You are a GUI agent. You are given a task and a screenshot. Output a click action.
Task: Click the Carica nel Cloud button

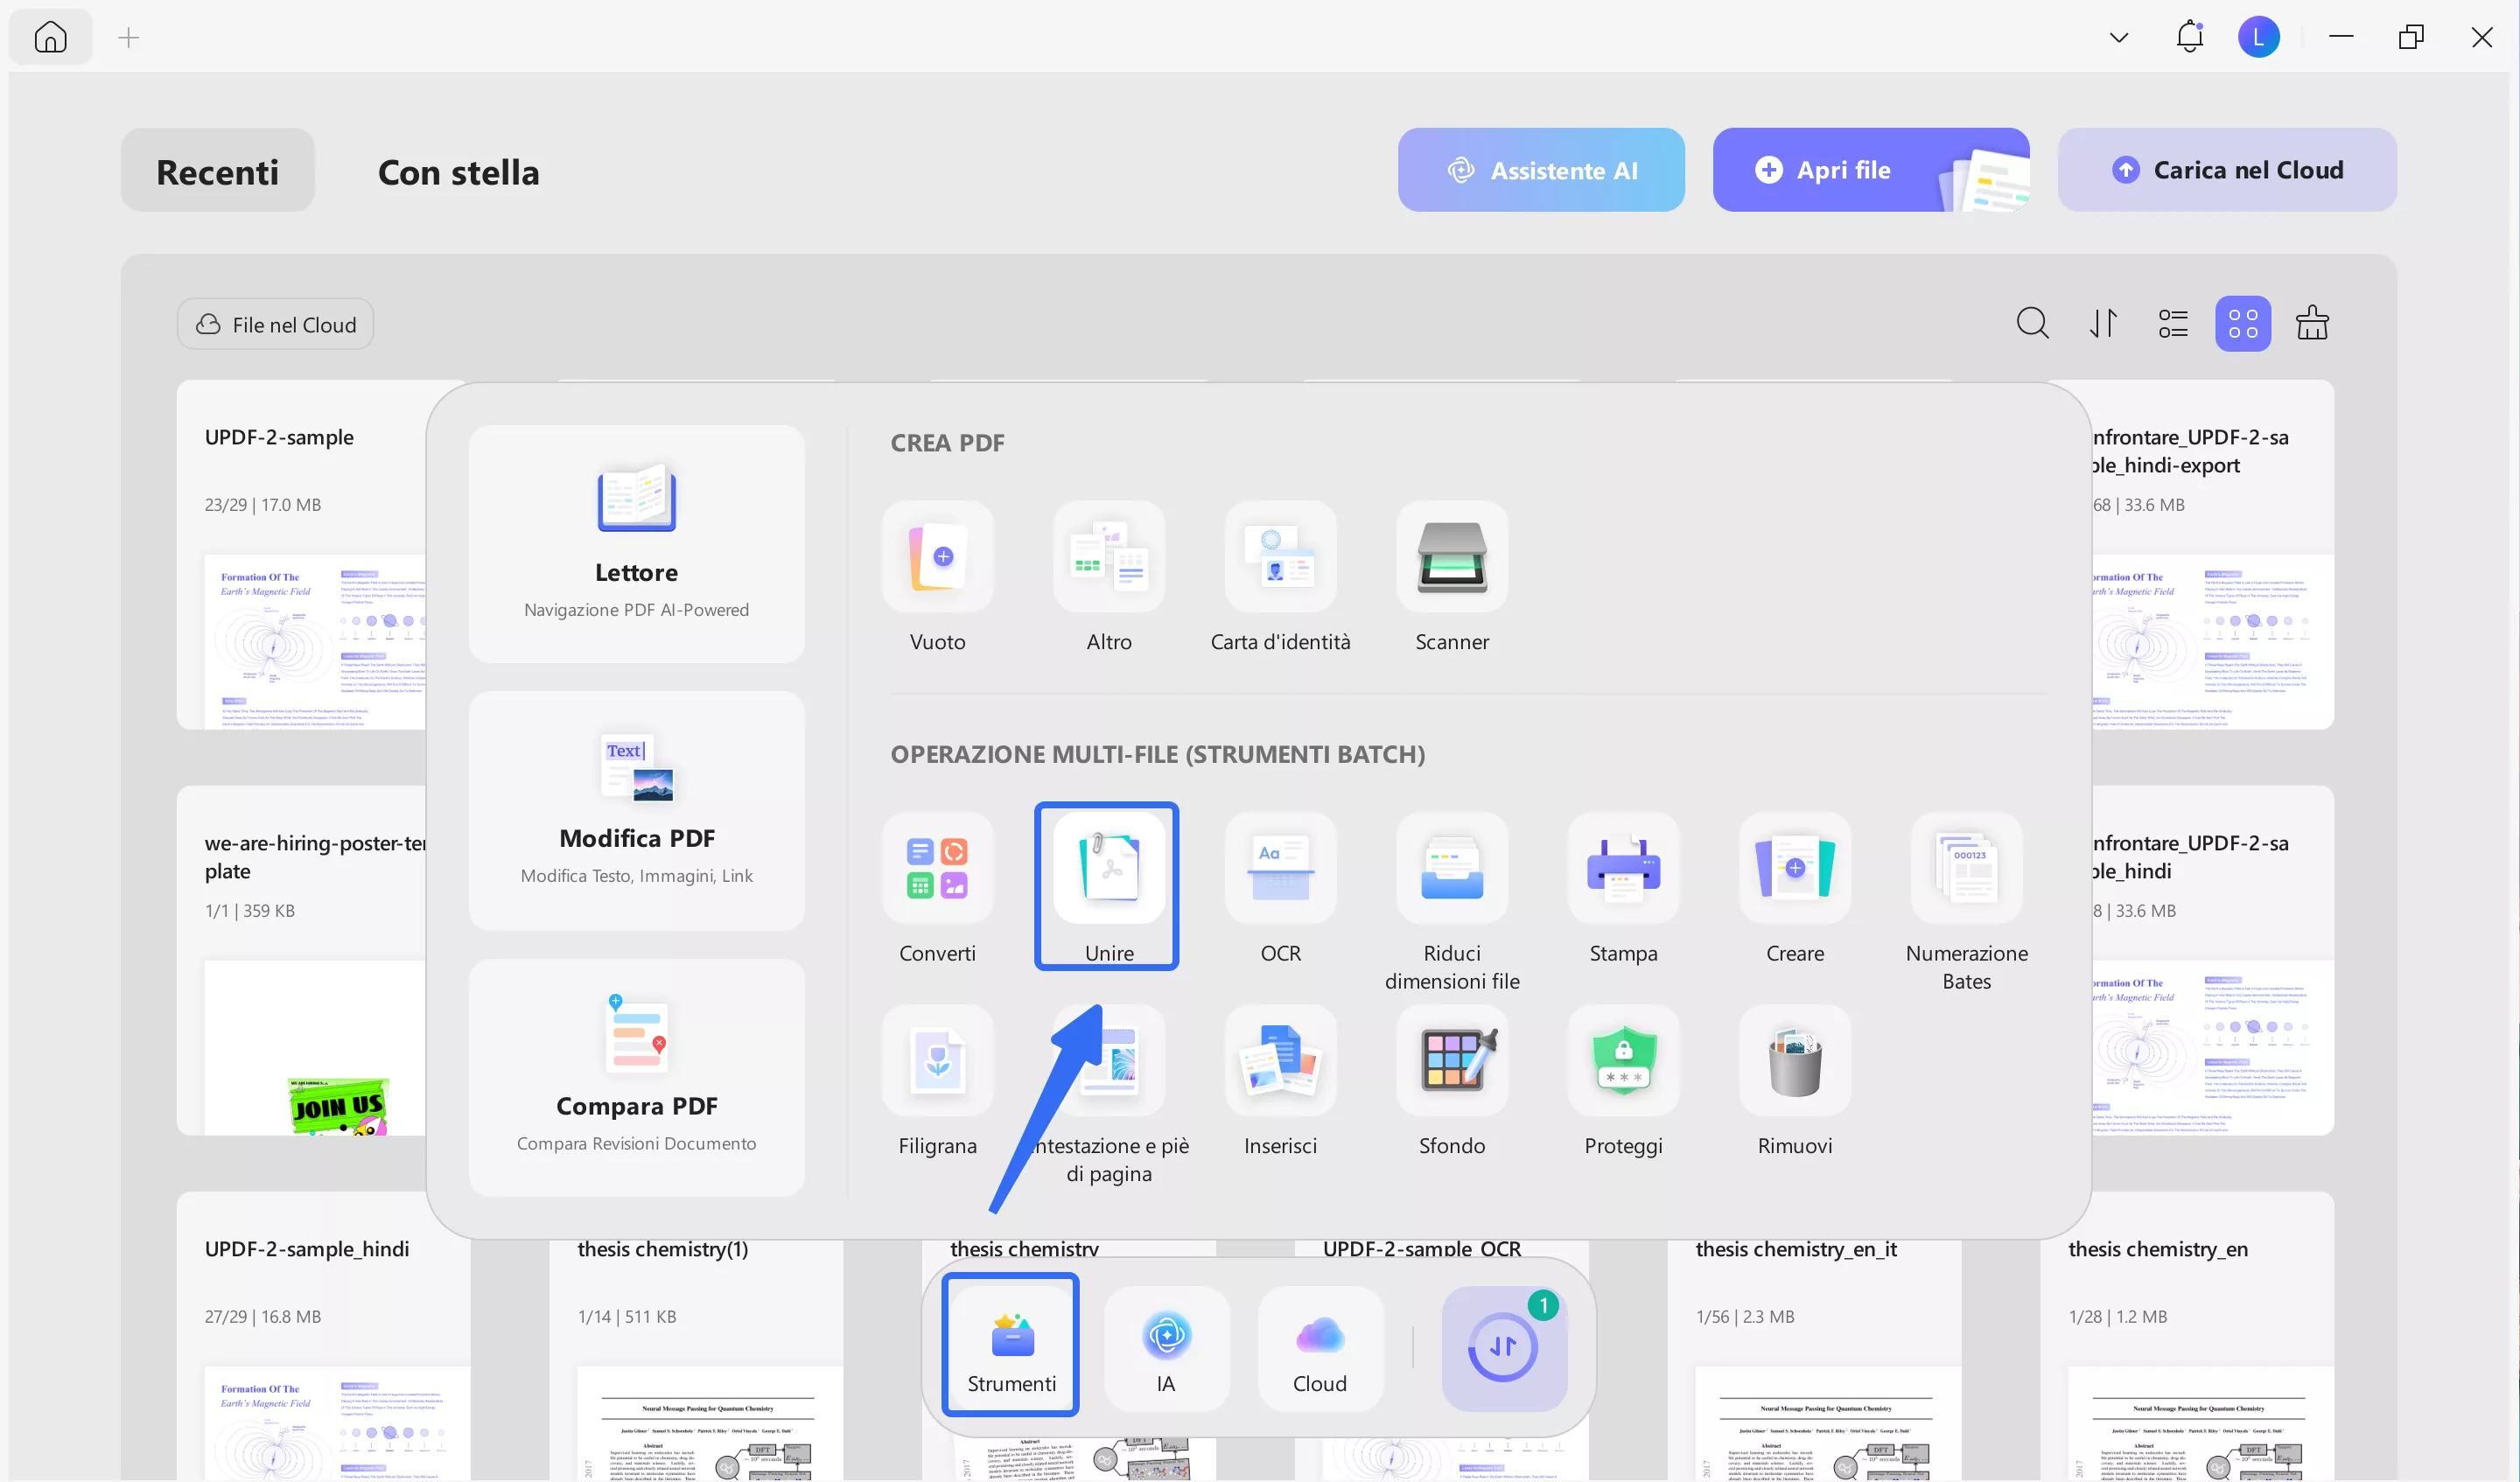(x=2226, y=170)
